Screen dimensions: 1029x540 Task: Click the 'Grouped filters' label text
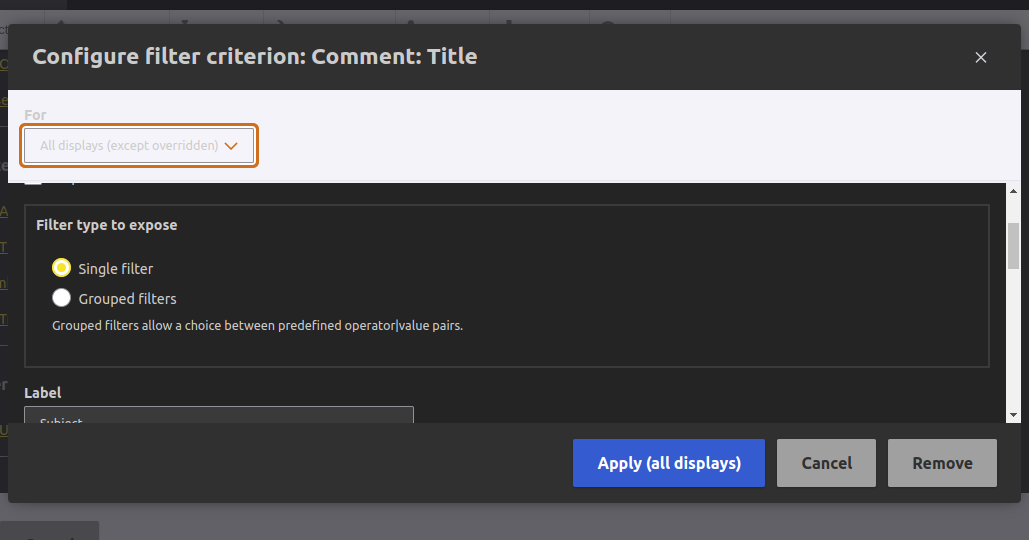[127, 299]
